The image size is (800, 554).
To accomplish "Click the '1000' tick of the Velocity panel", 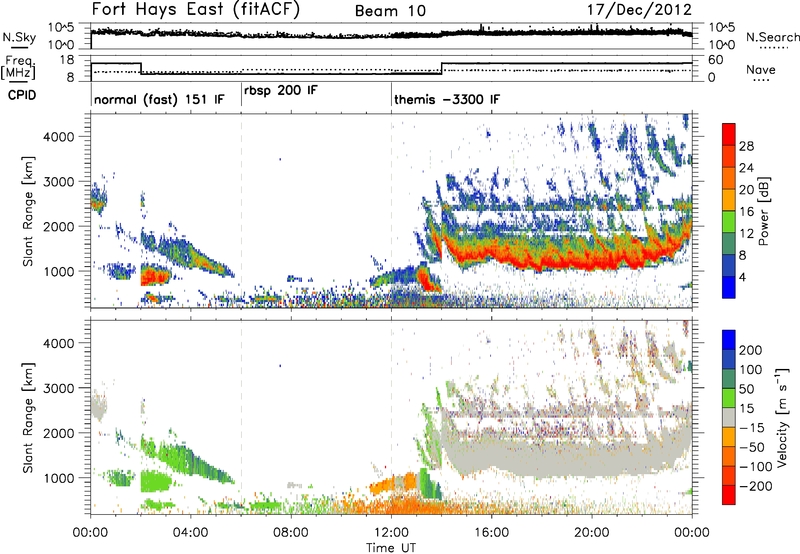I will [58, 478].
